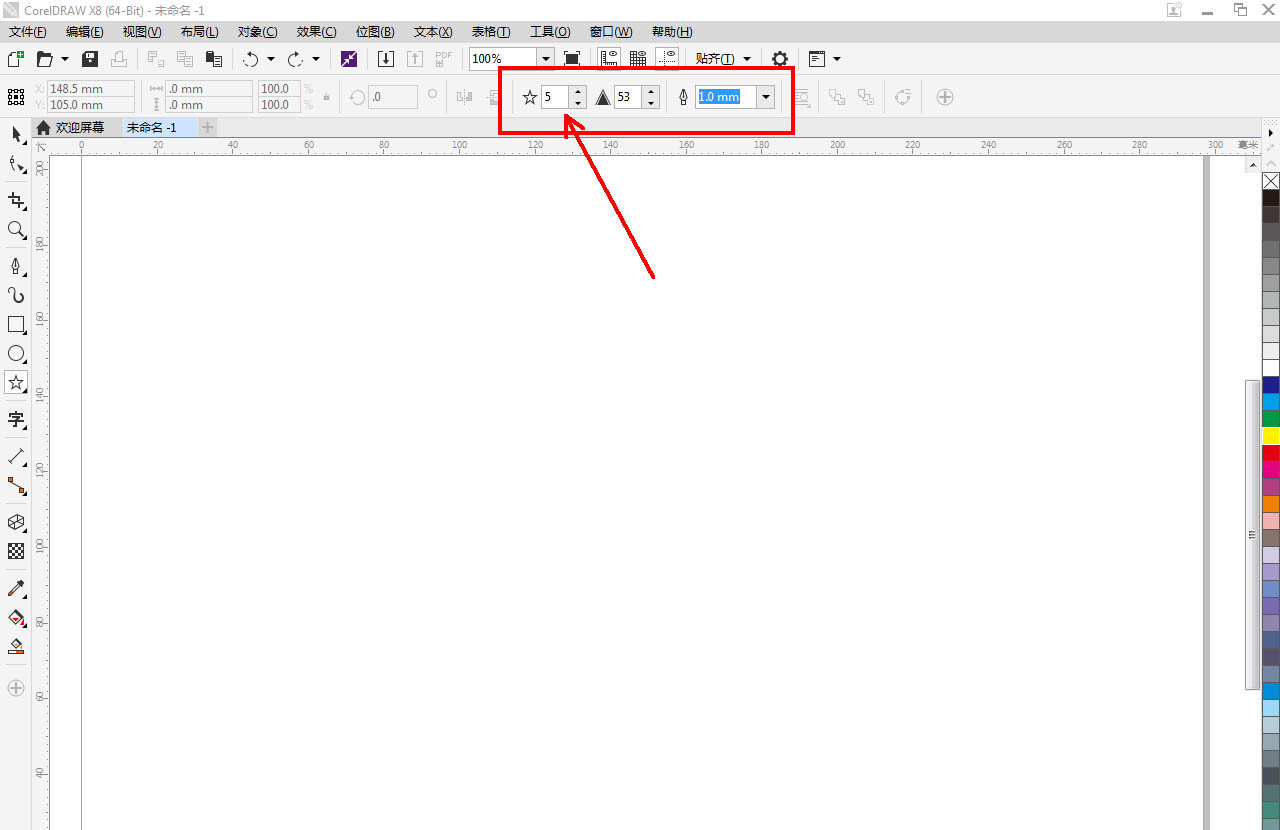Select the Color Eyedropper tool
This screenshot has width=1280, height=830.
16,588
